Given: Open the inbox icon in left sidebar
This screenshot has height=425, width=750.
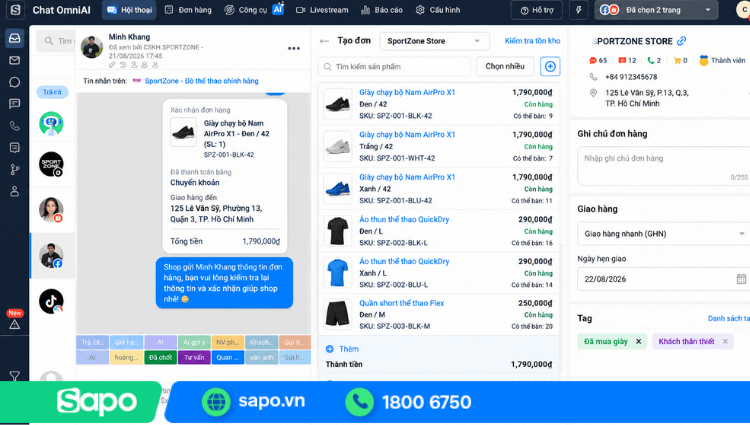Looking at the screenshot, I should [x=14, y=38].
